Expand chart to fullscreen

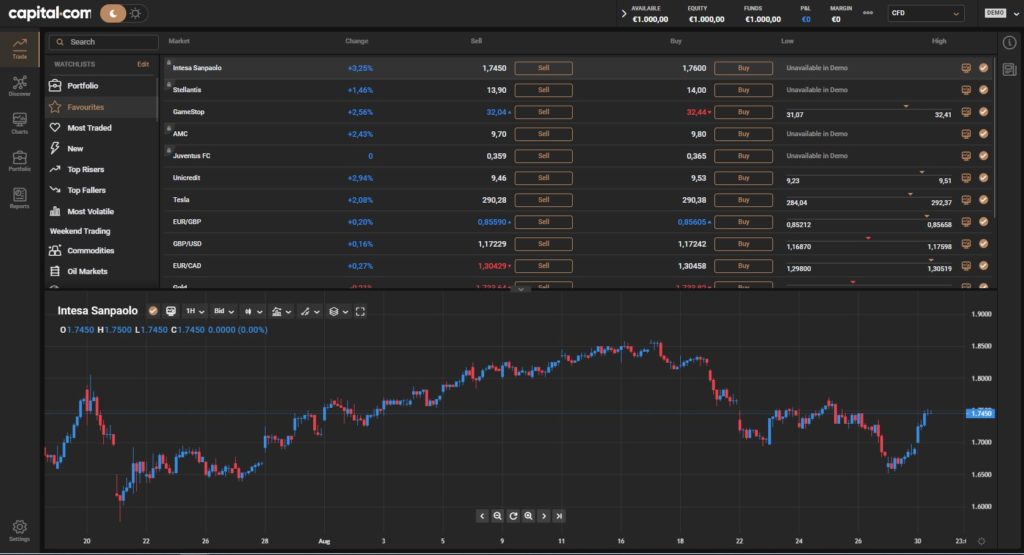(360, 311)
